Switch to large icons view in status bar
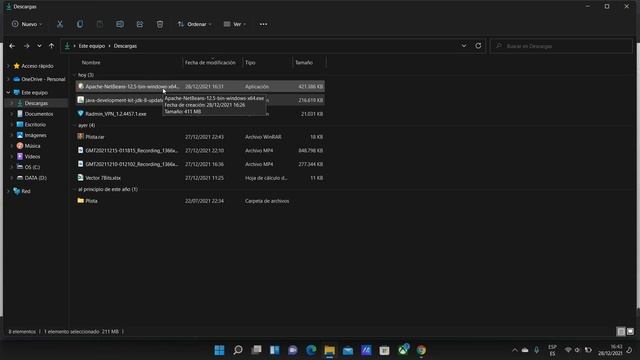Screen dimensions: 640x360 (630, 331)
